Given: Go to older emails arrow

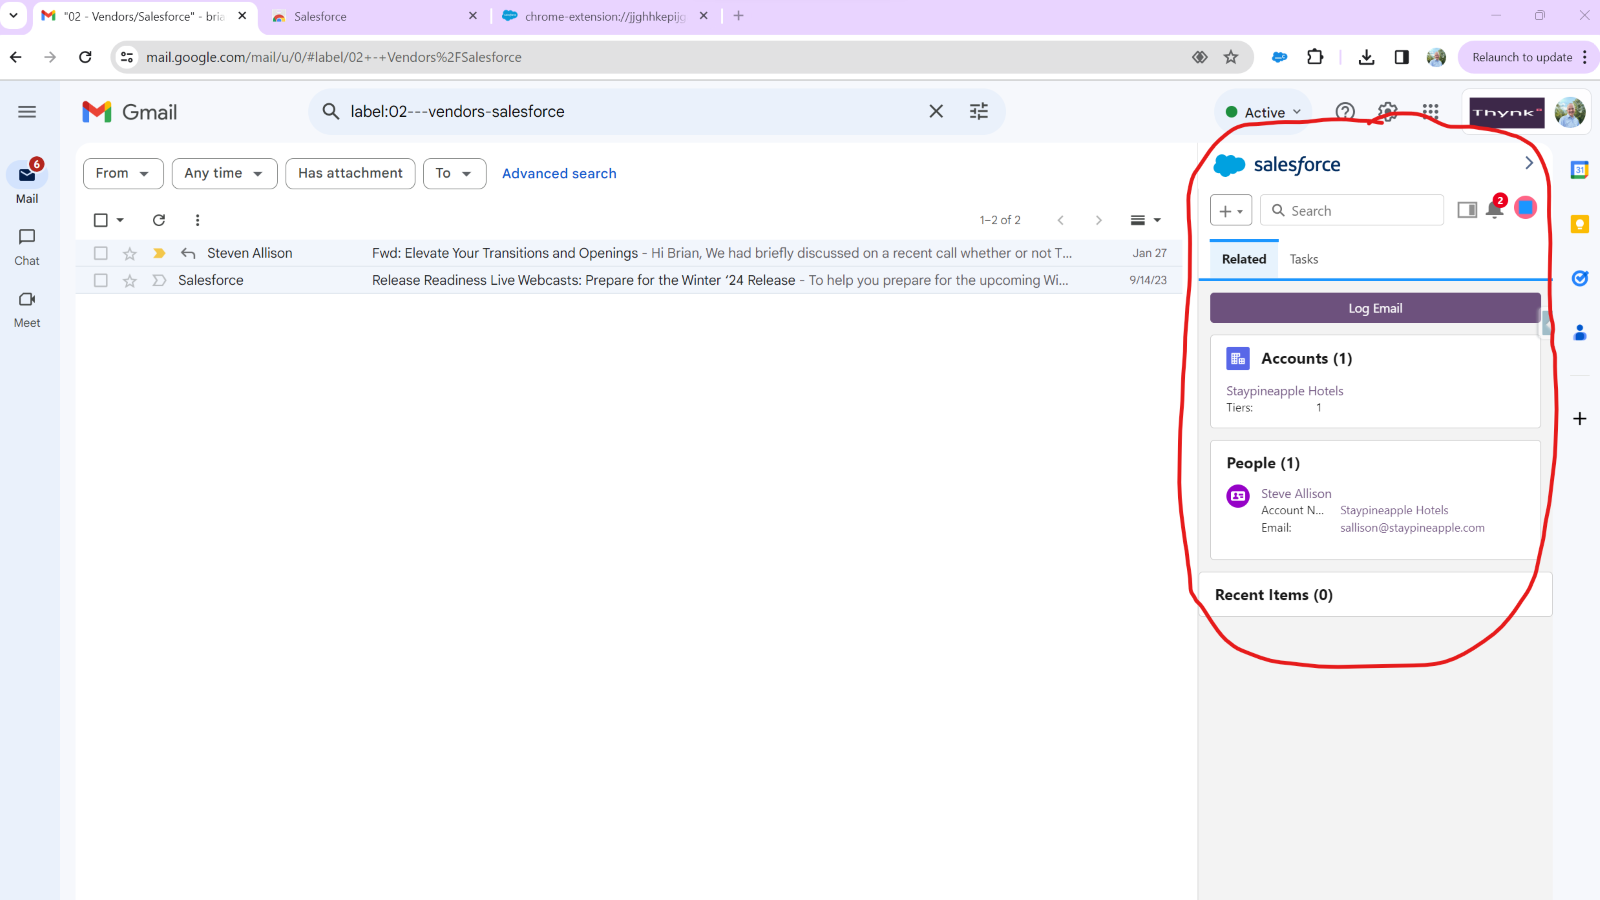Looking at the screenshot, I should coord(1098,220).
